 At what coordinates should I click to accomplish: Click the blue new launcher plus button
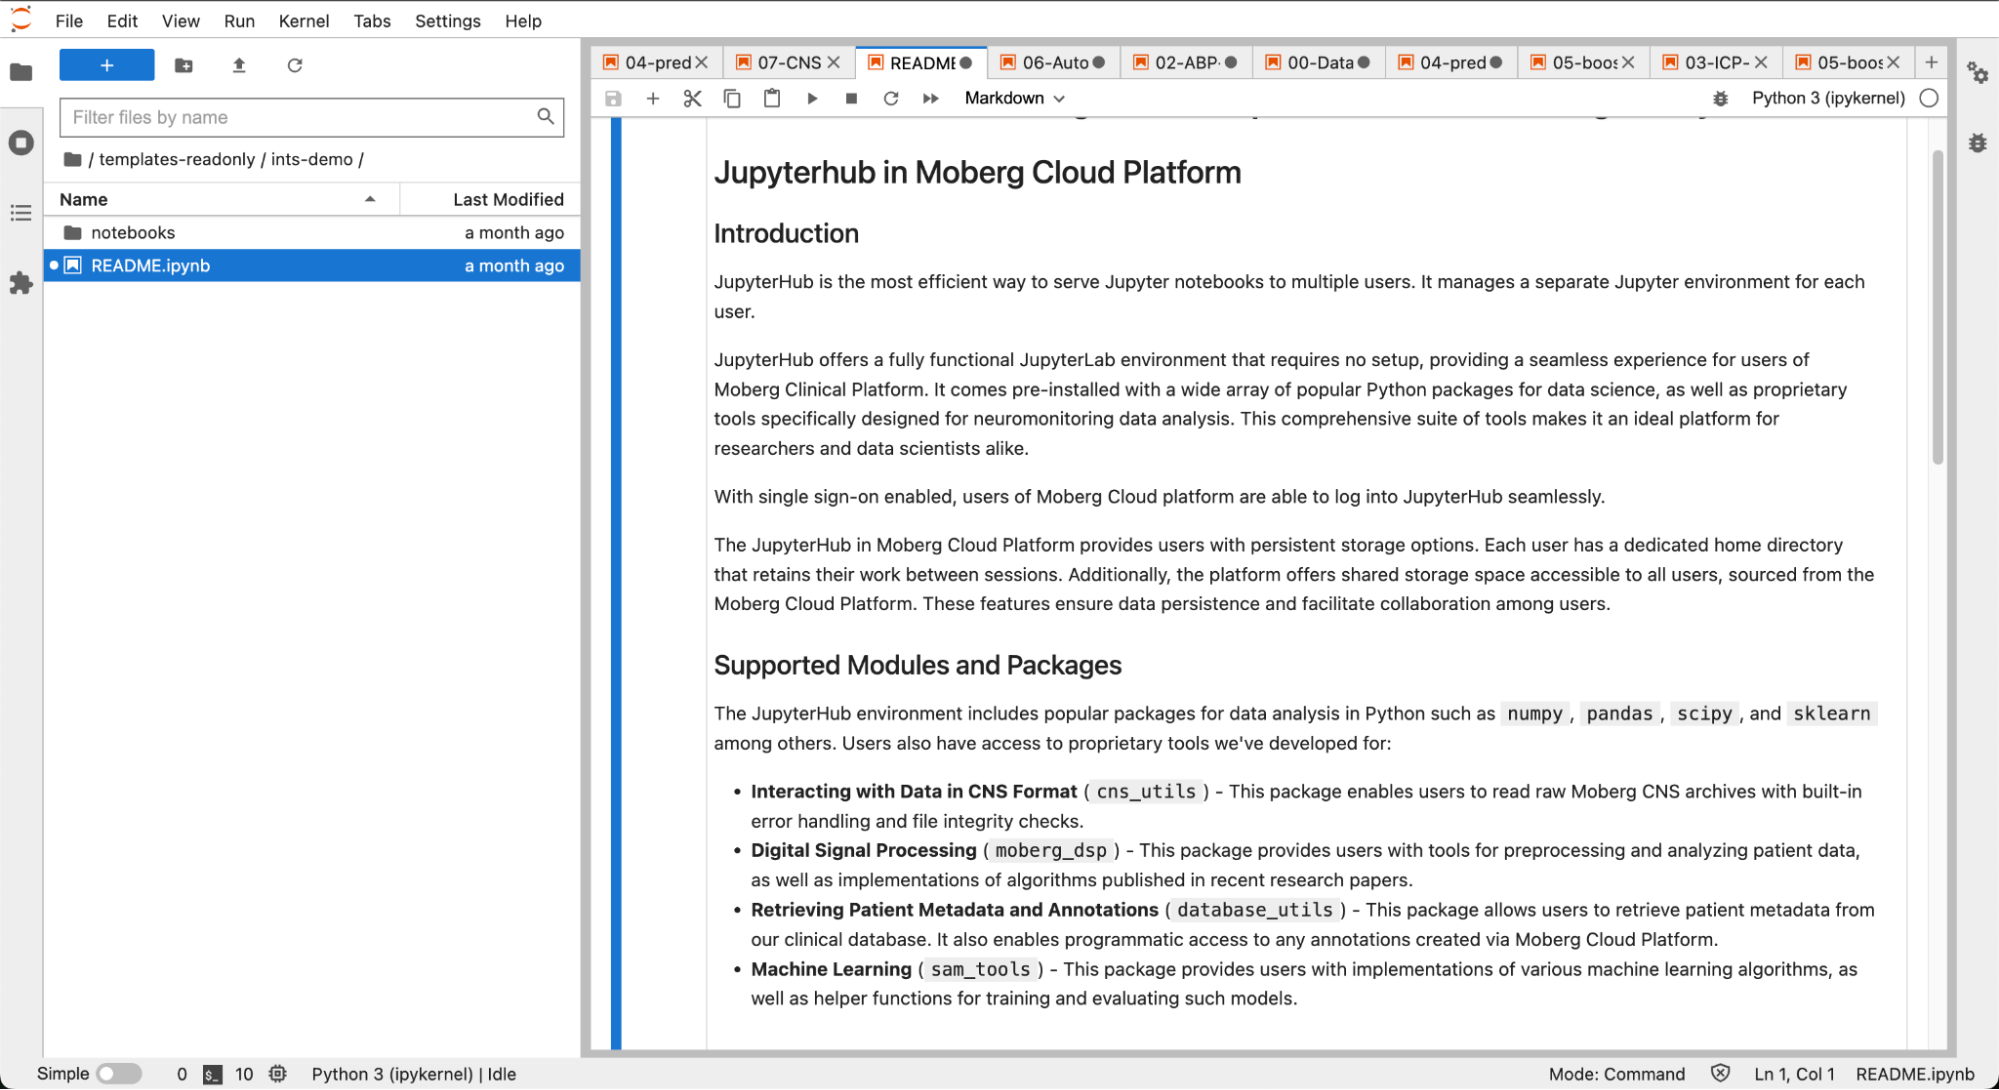[107, 65]
